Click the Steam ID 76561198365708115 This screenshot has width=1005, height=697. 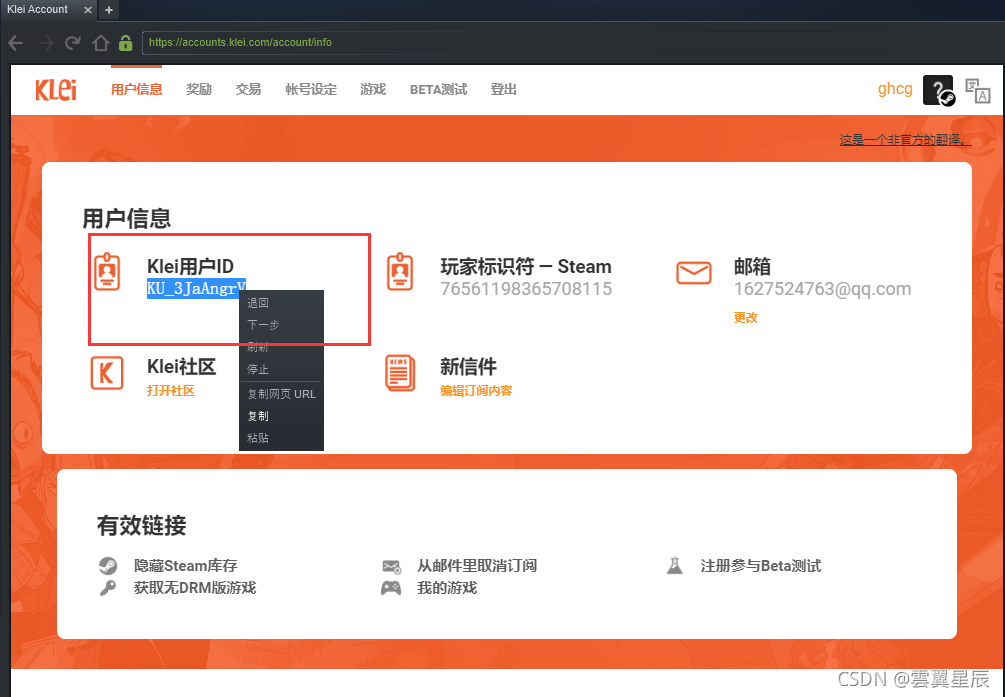pyautogui.click(x=526, y=289)
